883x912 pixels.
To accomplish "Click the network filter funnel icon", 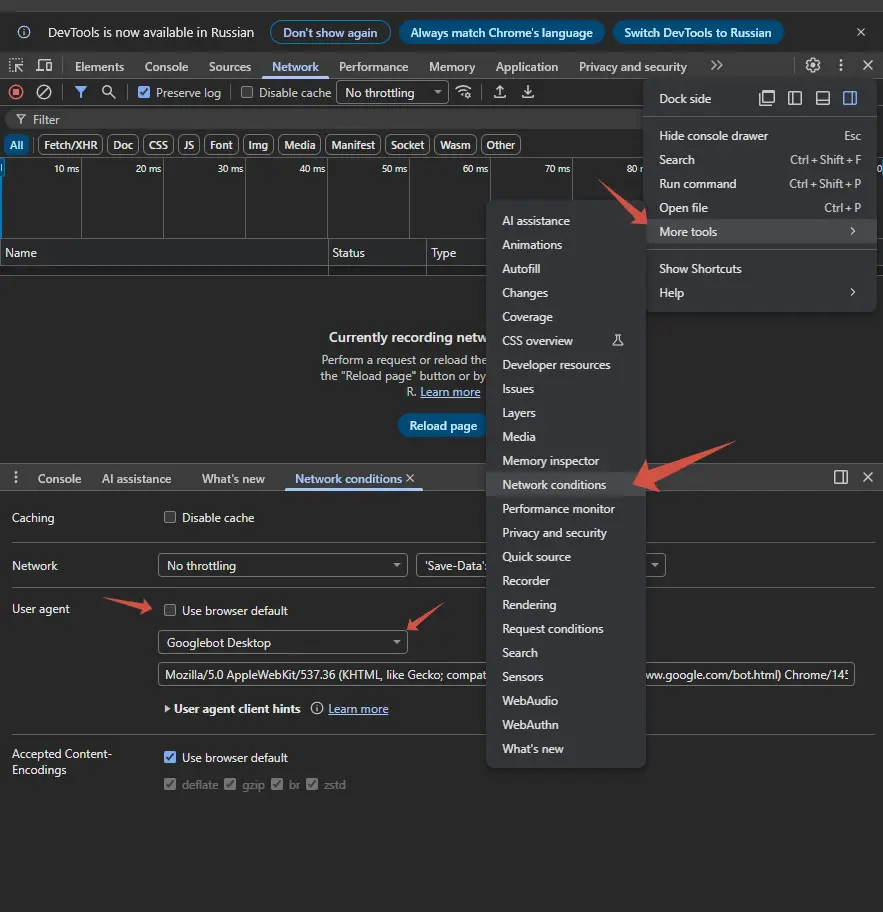I will click(x=81, y=92).
